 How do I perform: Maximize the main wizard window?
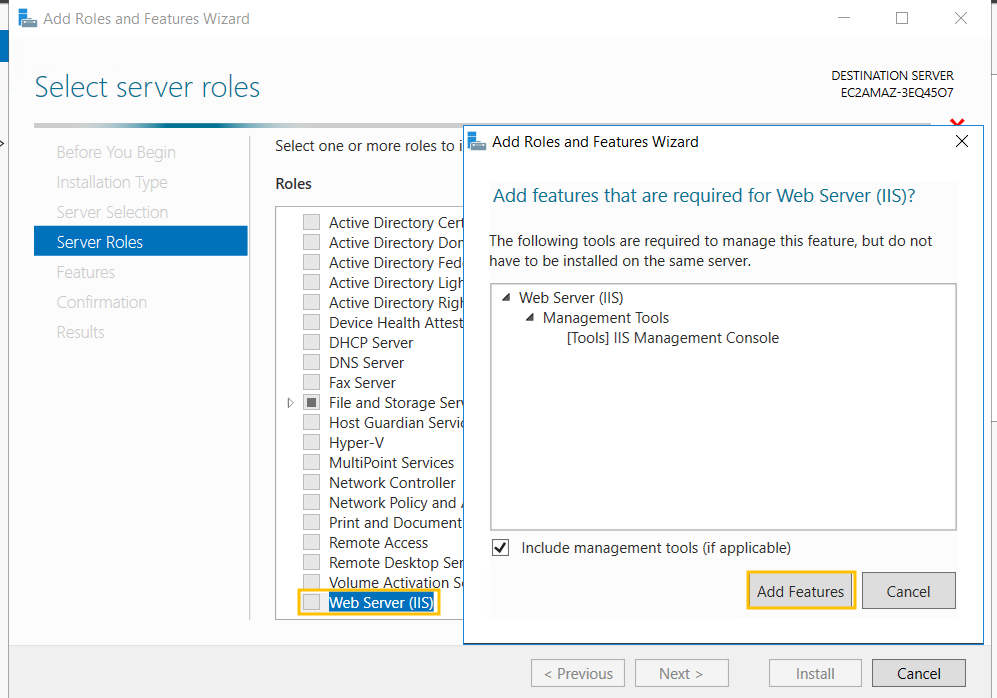(x=902, y=18)
